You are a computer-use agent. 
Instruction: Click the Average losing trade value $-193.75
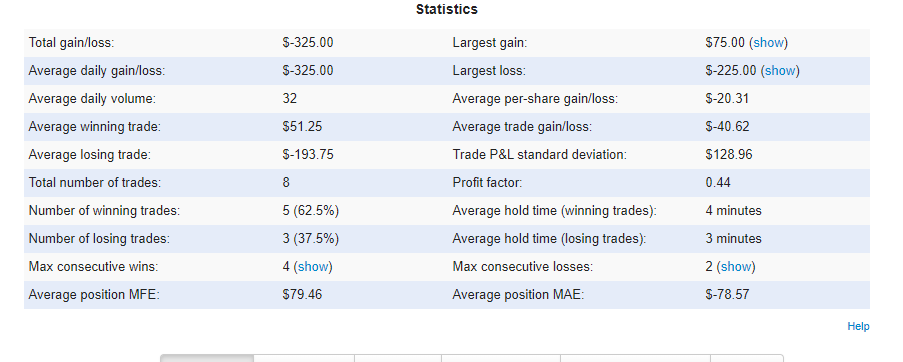308,155
